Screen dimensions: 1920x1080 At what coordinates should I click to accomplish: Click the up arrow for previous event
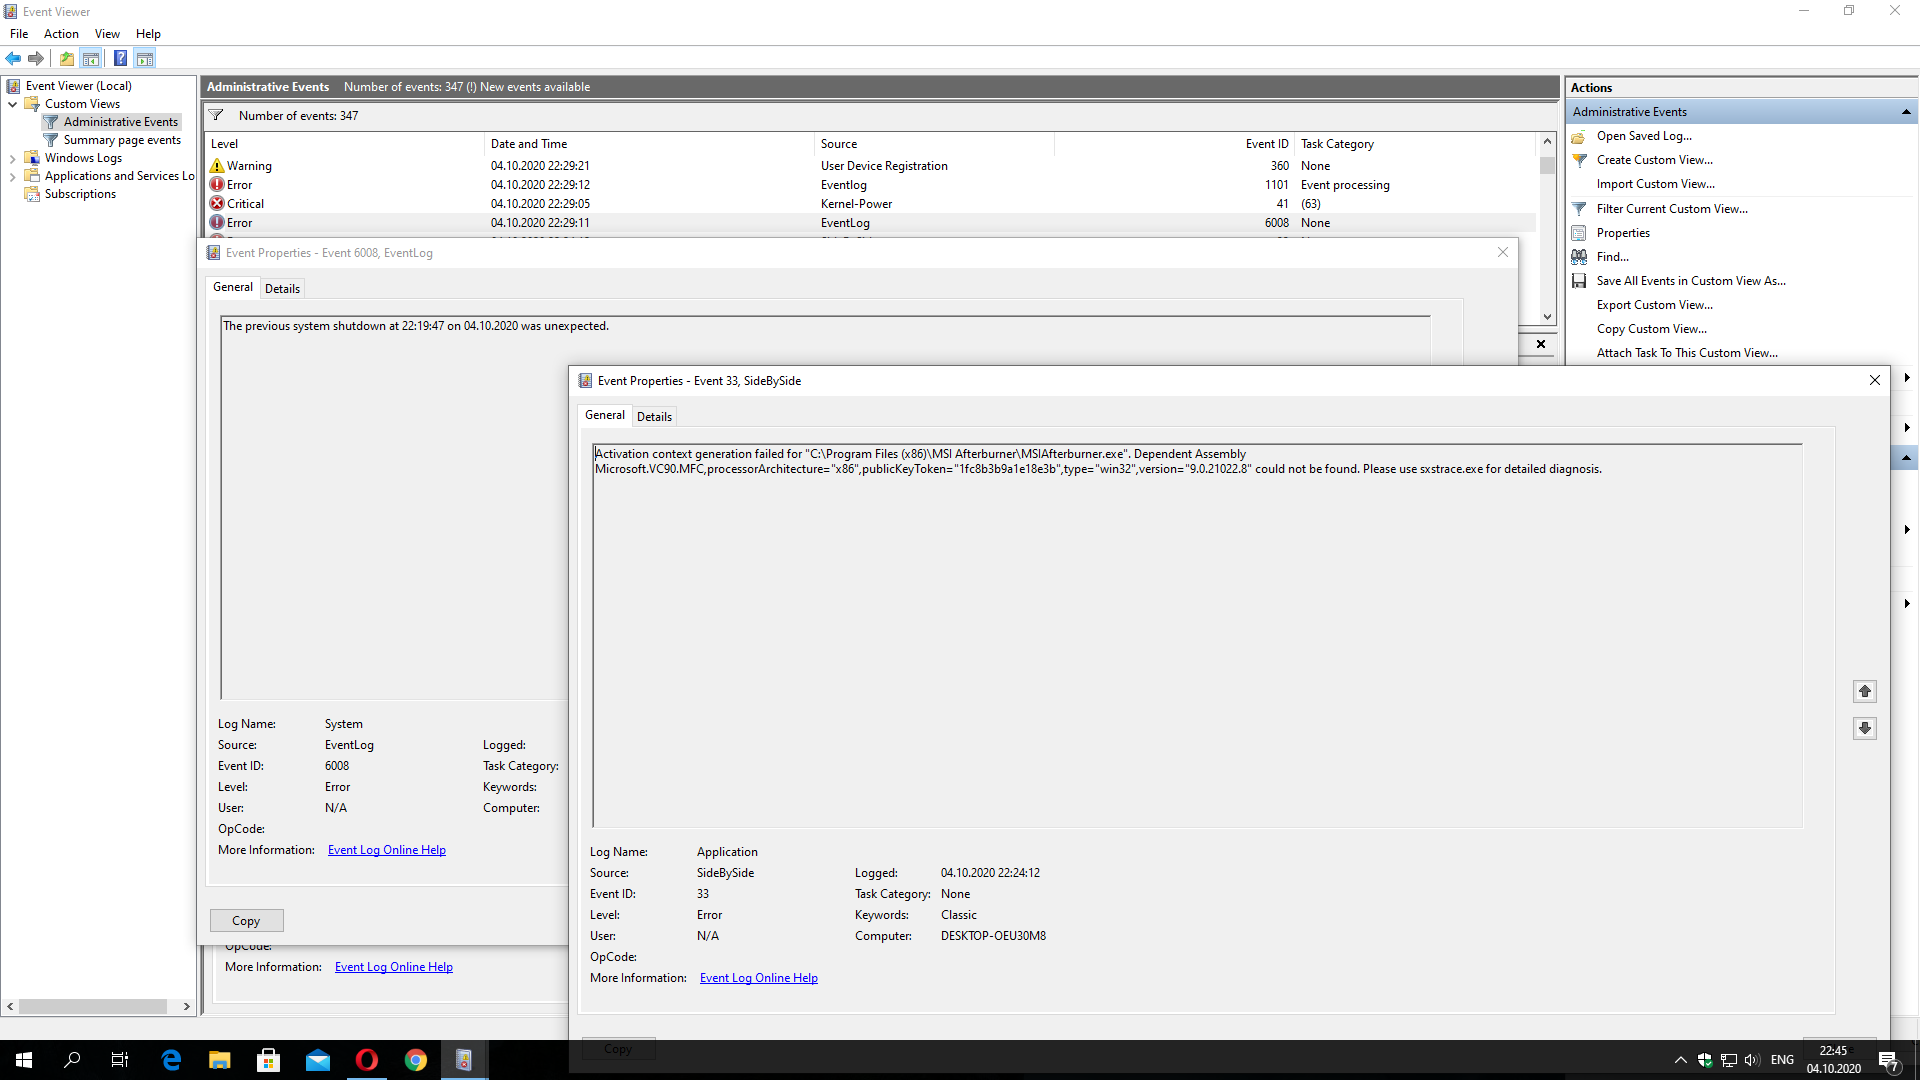(1865, 691)
